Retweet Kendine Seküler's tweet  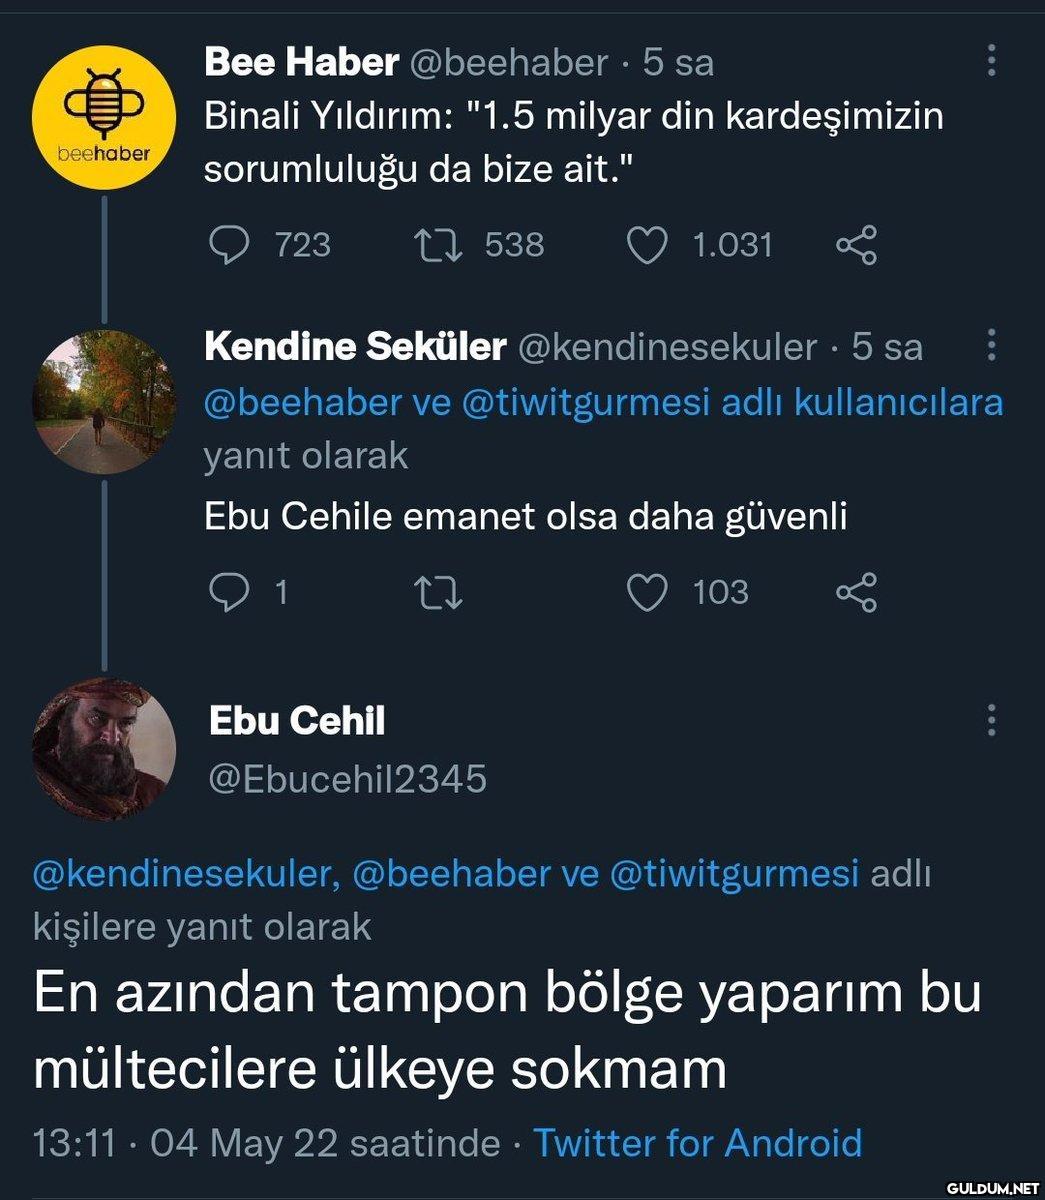coord(438,592)
